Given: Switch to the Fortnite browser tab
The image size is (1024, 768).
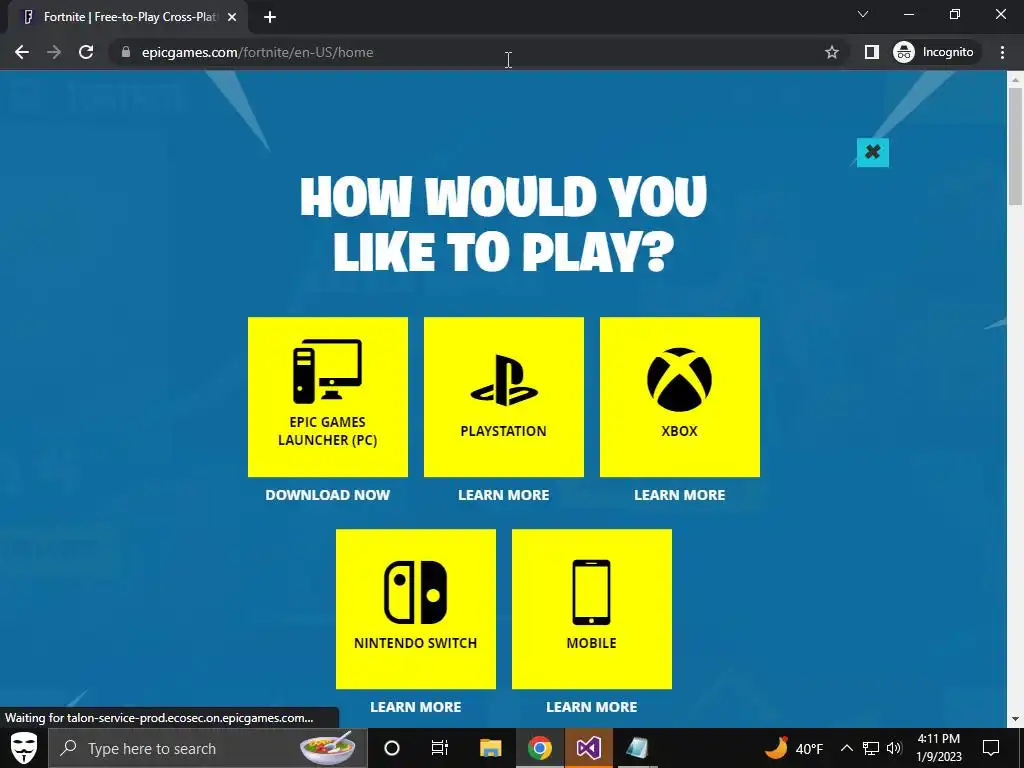Looking at the screenshot, I should (127, 17).
